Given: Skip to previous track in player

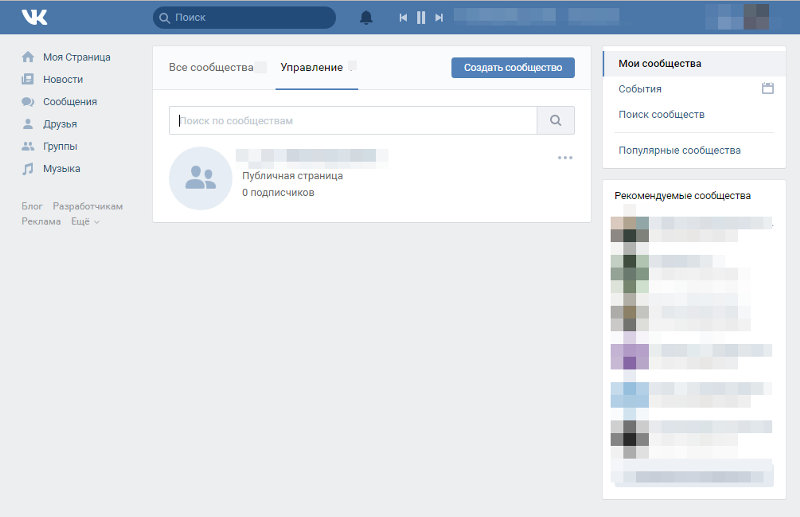Looking at the screenshot, I should pos(403,18).
